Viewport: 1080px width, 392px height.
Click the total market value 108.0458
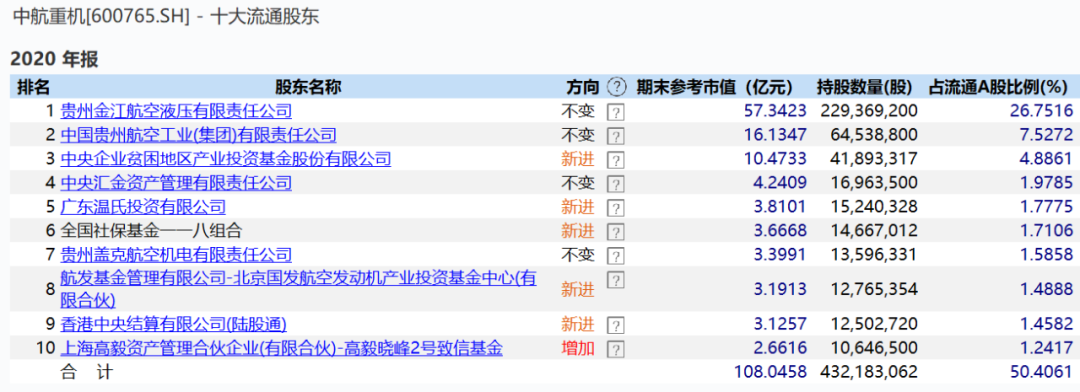pyautogui.click(x=771, y=373)
